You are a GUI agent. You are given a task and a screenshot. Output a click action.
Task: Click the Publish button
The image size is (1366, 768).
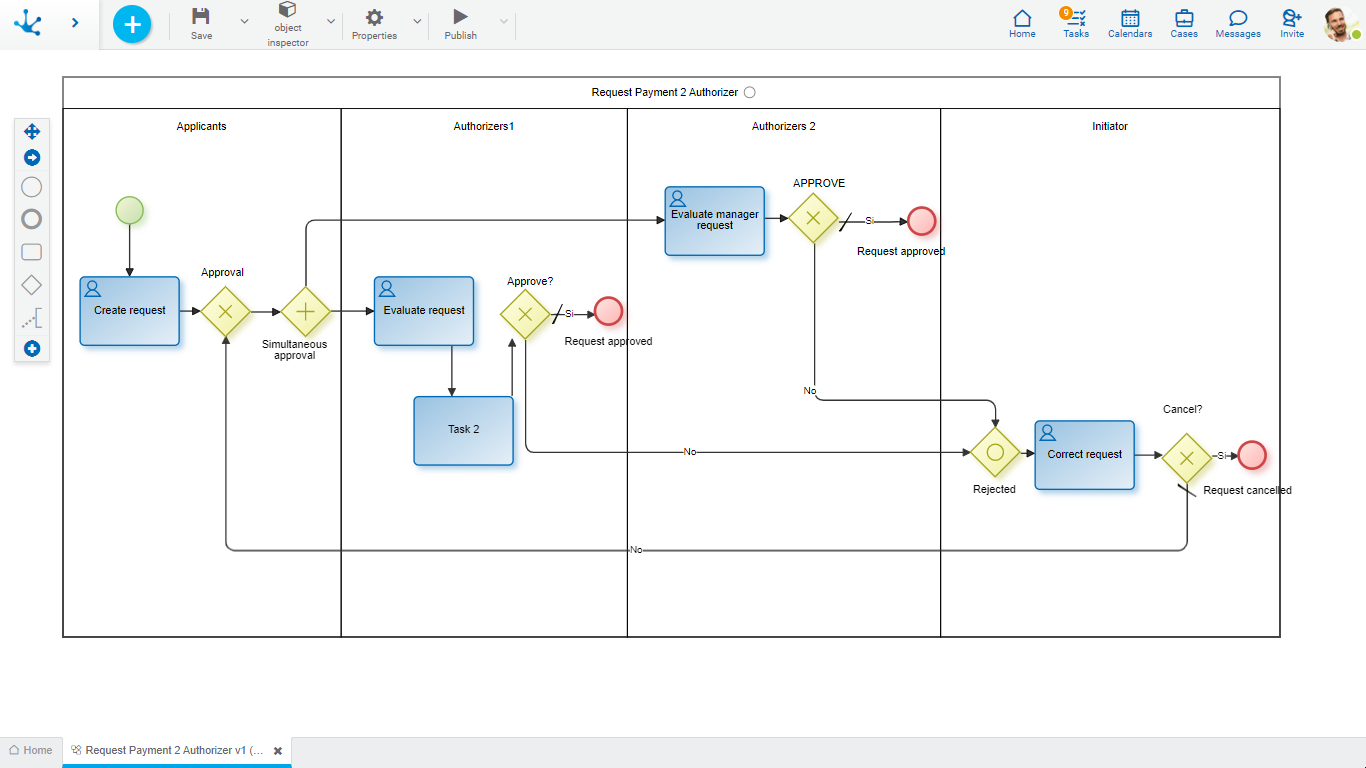pyautogui.click(x=460, y=24)
